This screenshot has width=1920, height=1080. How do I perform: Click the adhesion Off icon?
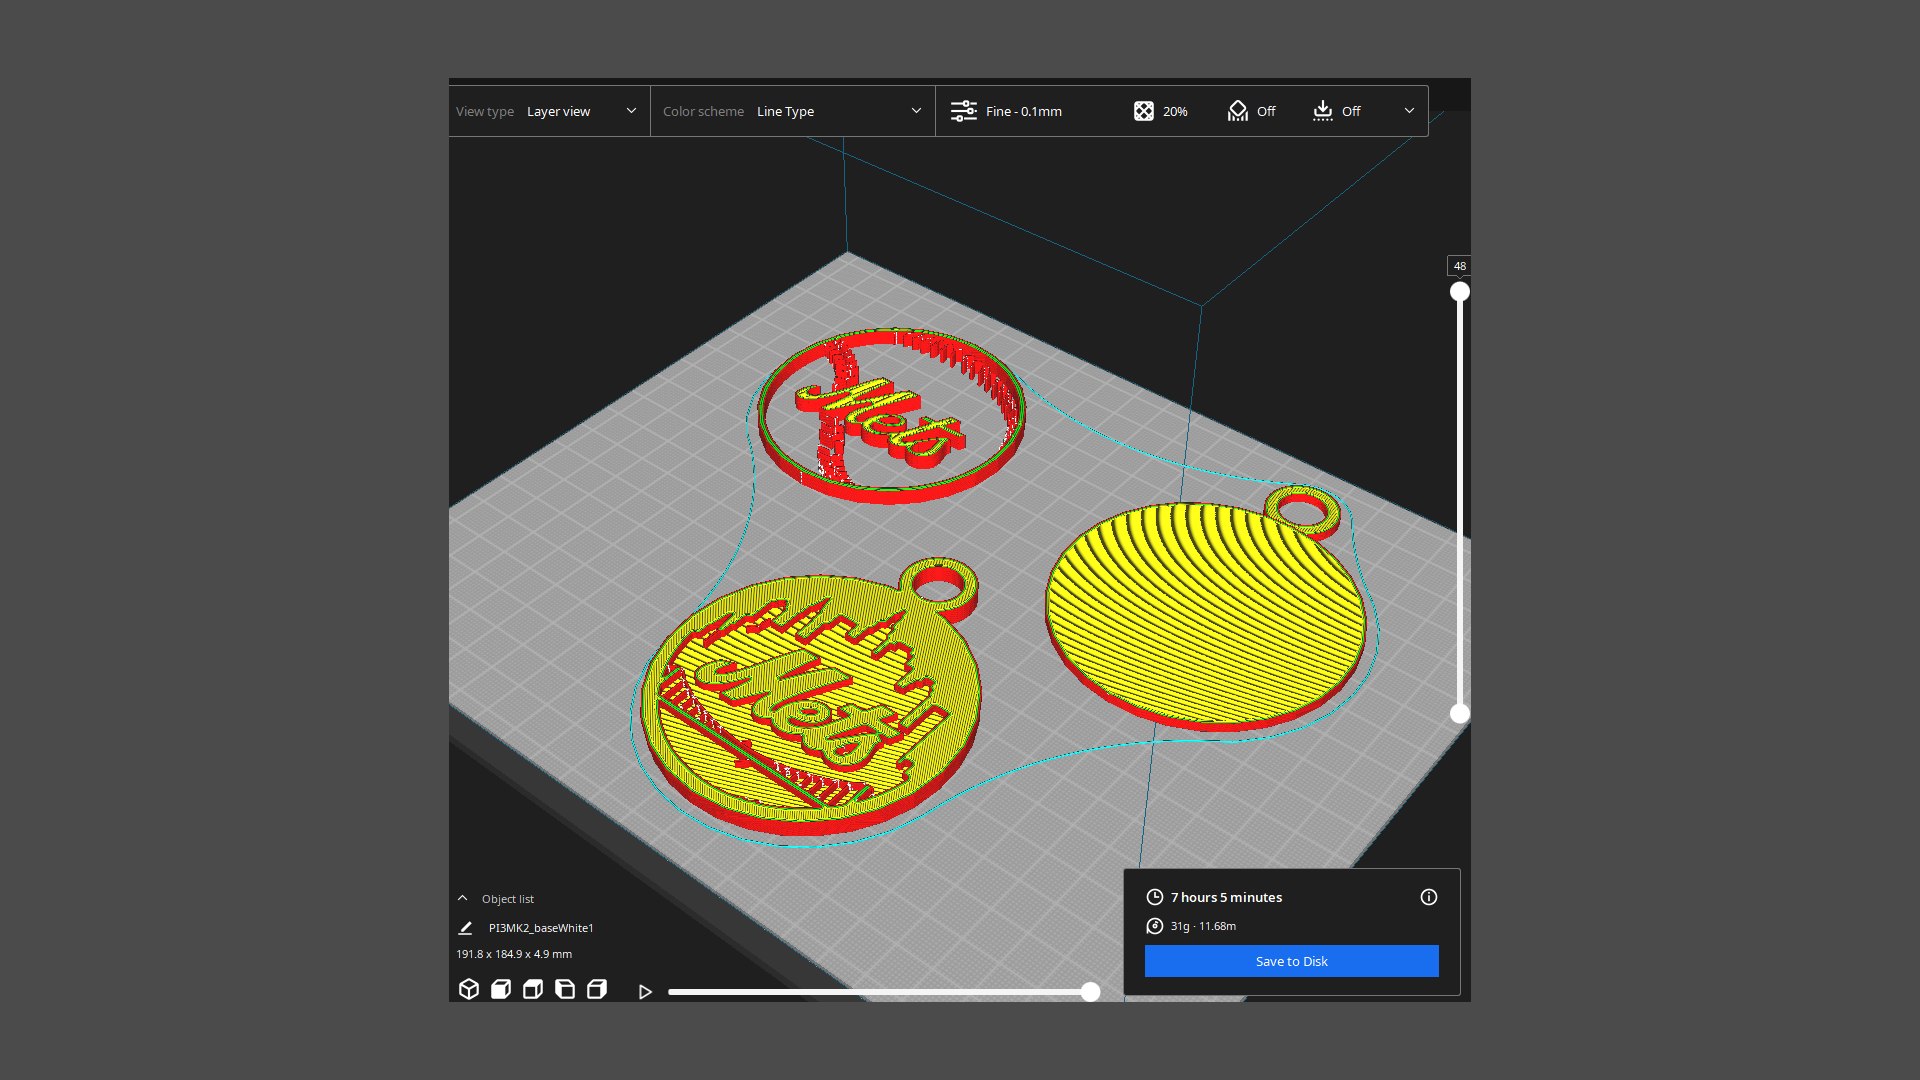point(1323,111)
